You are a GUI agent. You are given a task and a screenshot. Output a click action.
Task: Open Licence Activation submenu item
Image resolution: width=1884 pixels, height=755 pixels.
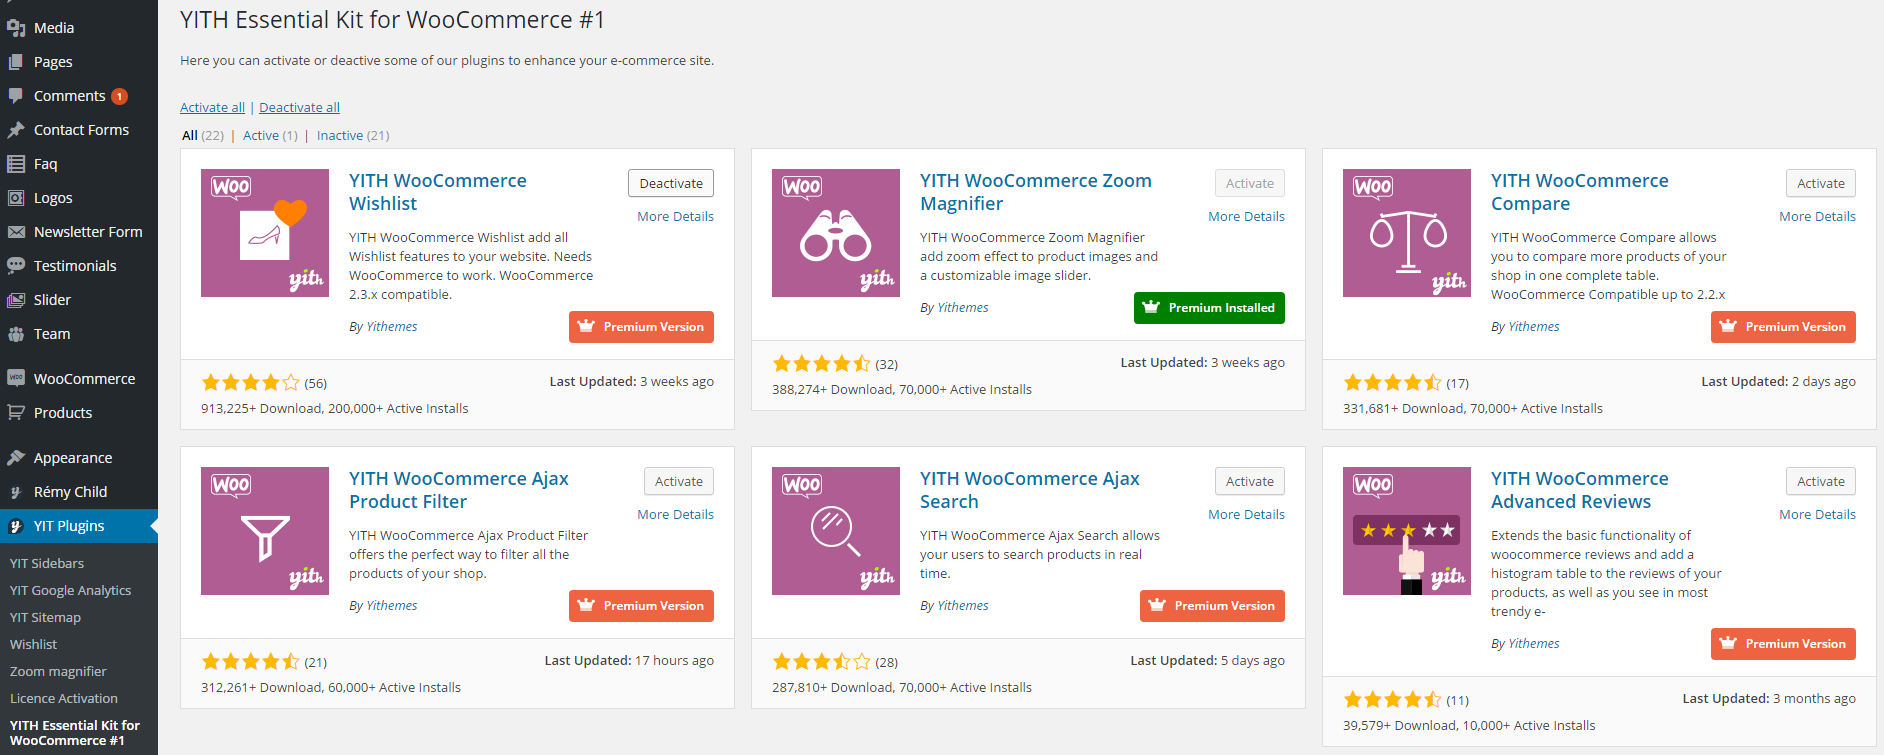pyautogui.click(x=64, y=699)
